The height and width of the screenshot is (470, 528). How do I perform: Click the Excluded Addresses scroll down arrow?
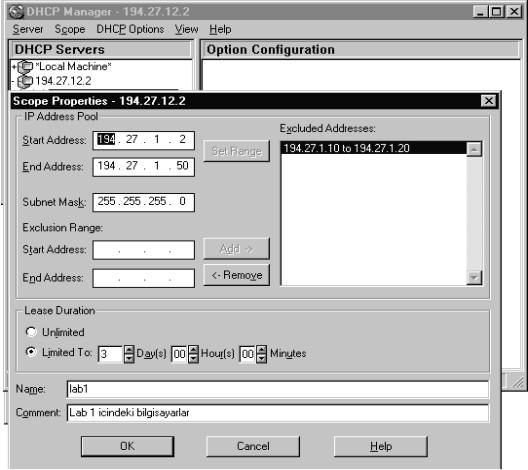click(474, 278)
